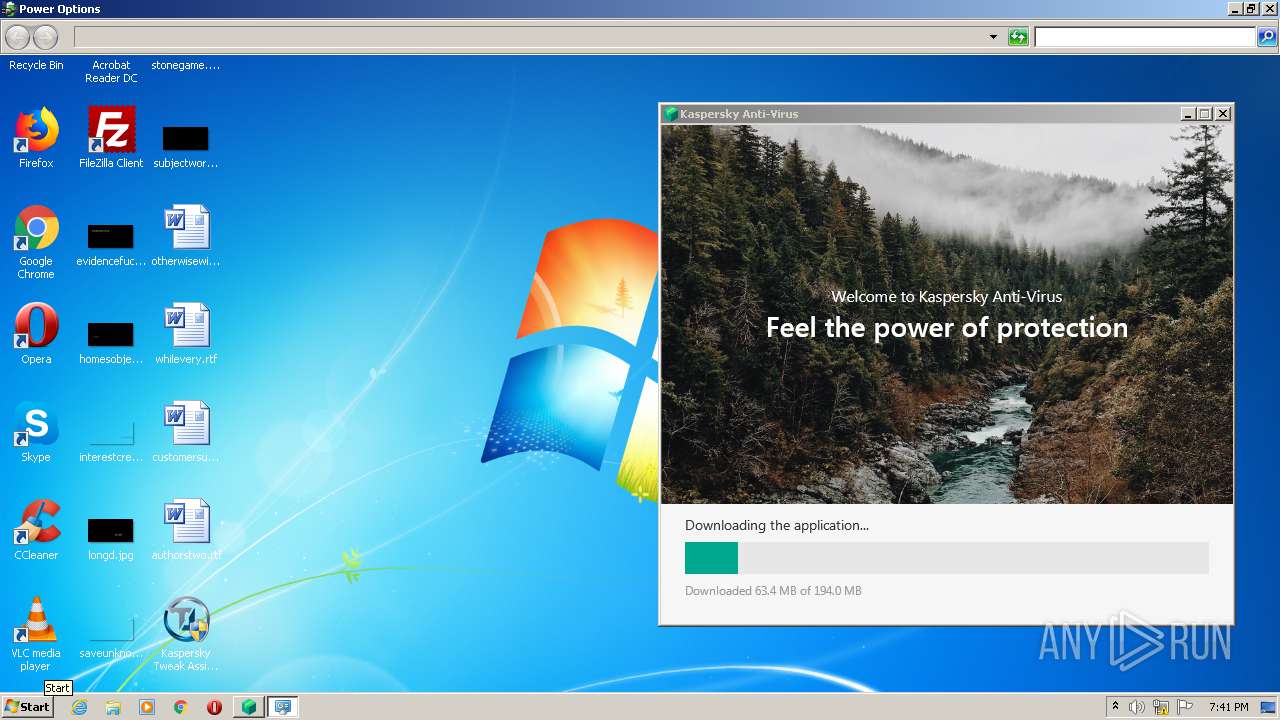This screenshot has width=1280, height=720.
Task: Switch to Kaspersky installer taskbar button
Action: tap(248, 707)
